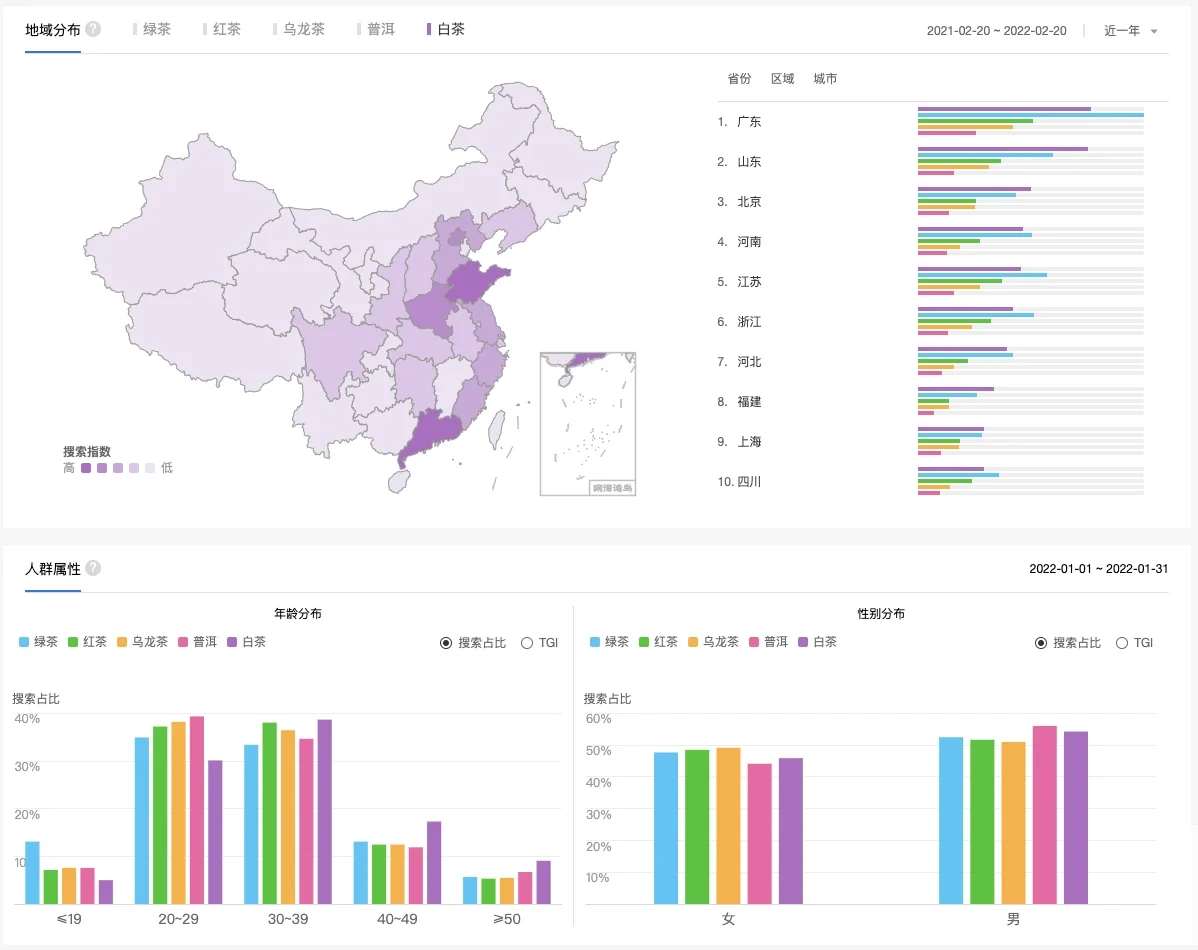Click the 男 gender axis label
The image size is (1198, 950).
click(x=1013, y=919)
